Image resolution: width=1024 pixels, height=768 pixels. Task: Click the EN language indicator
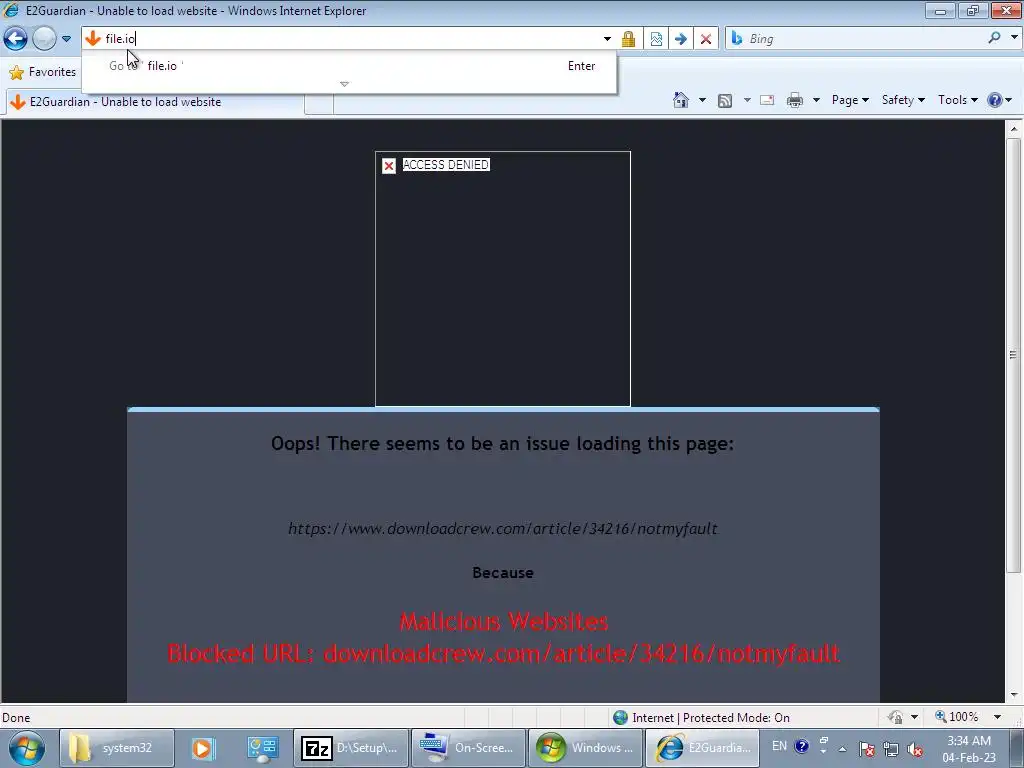click(x=779, y=746)
